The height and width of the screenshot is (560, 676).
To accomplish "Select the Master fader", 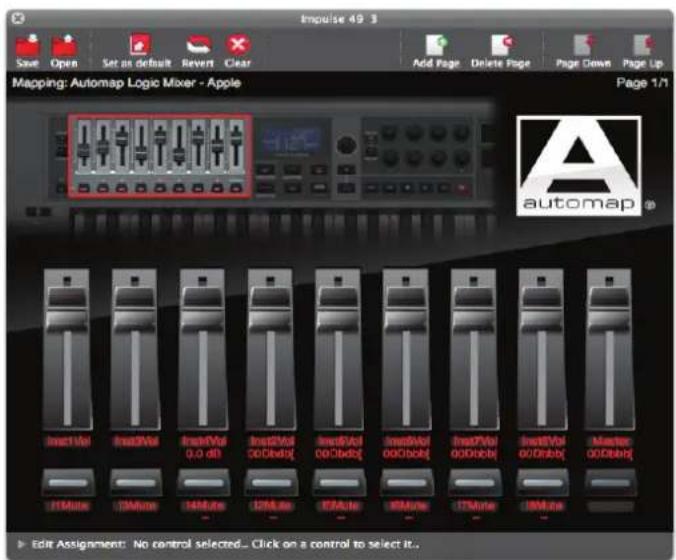I will point(609,349).
